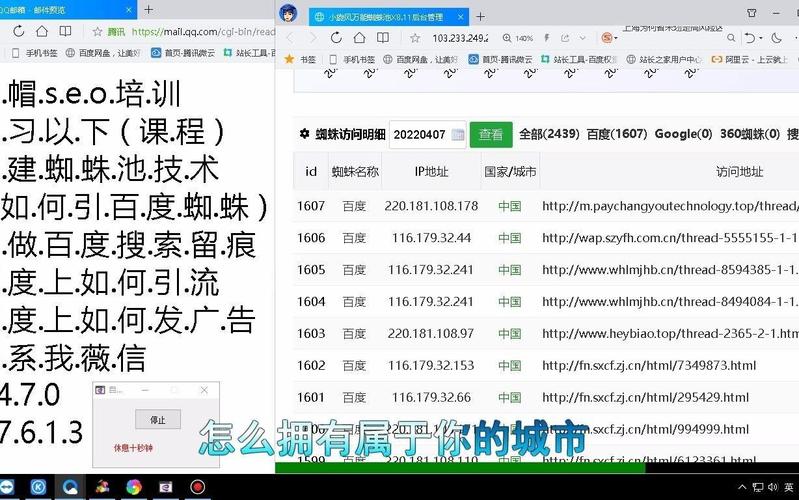Filter by 百度(1607) spiders
Screen dimensions: 799x500
click(x=617, y=134)
